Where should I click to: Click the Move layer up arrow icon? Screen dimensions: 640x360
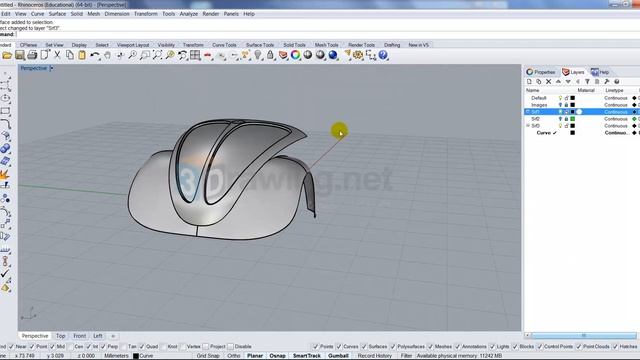558,82
